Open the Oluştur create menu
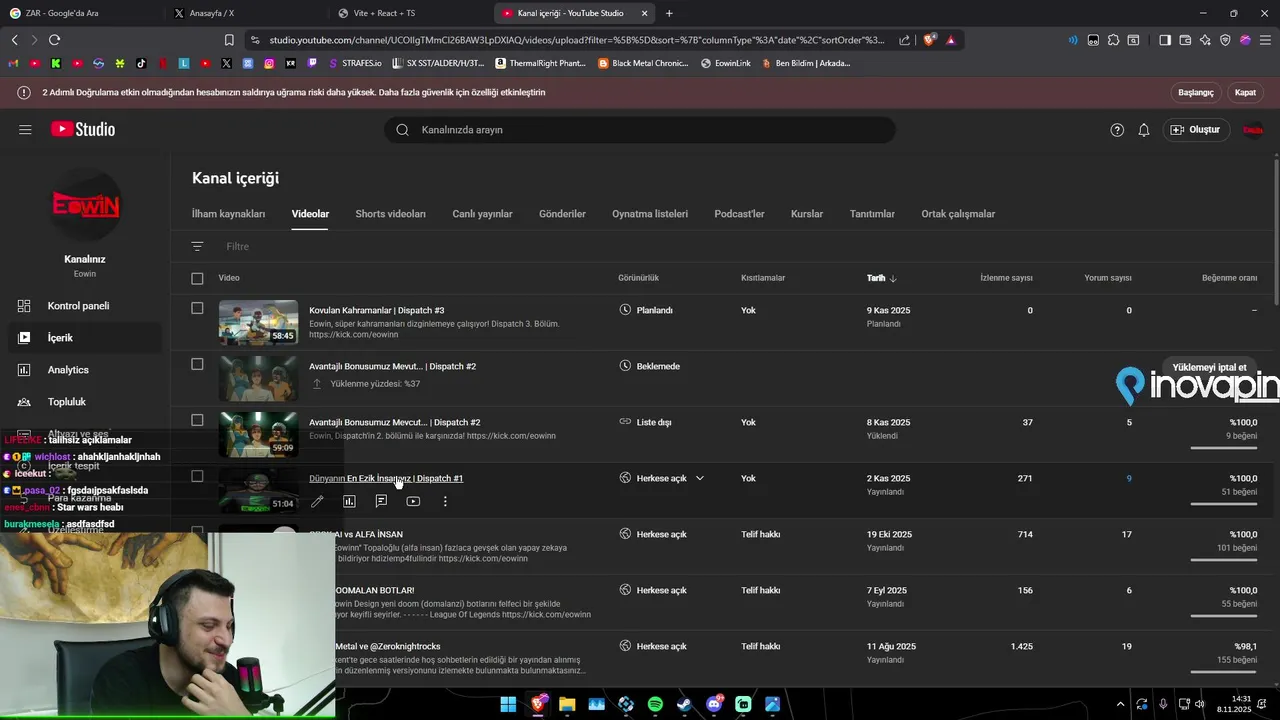 pyautogui.click(x=1195, y=130)
